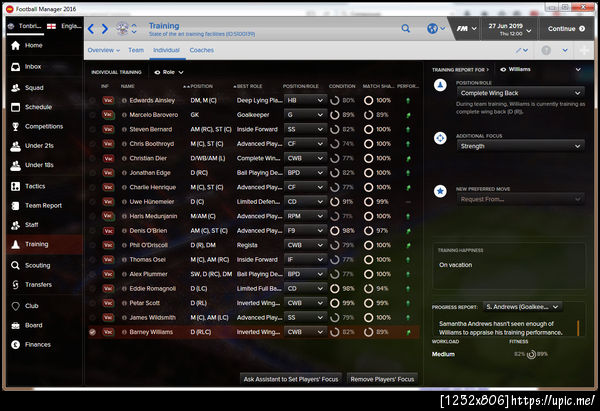Open the Schedule calendar icon
This screenshot has height=411, width=600.
pyautogui.click(x=15, y=107)
